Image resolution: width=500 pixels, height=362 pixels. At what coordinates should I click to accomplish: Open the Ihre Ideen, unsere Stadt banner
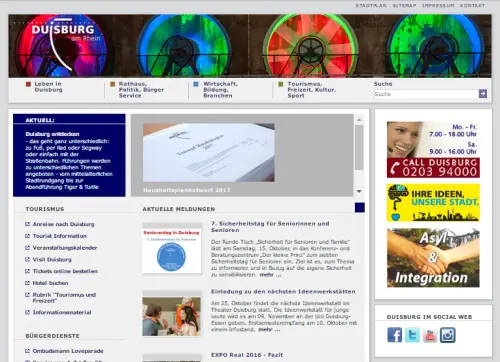click(433, 203)
